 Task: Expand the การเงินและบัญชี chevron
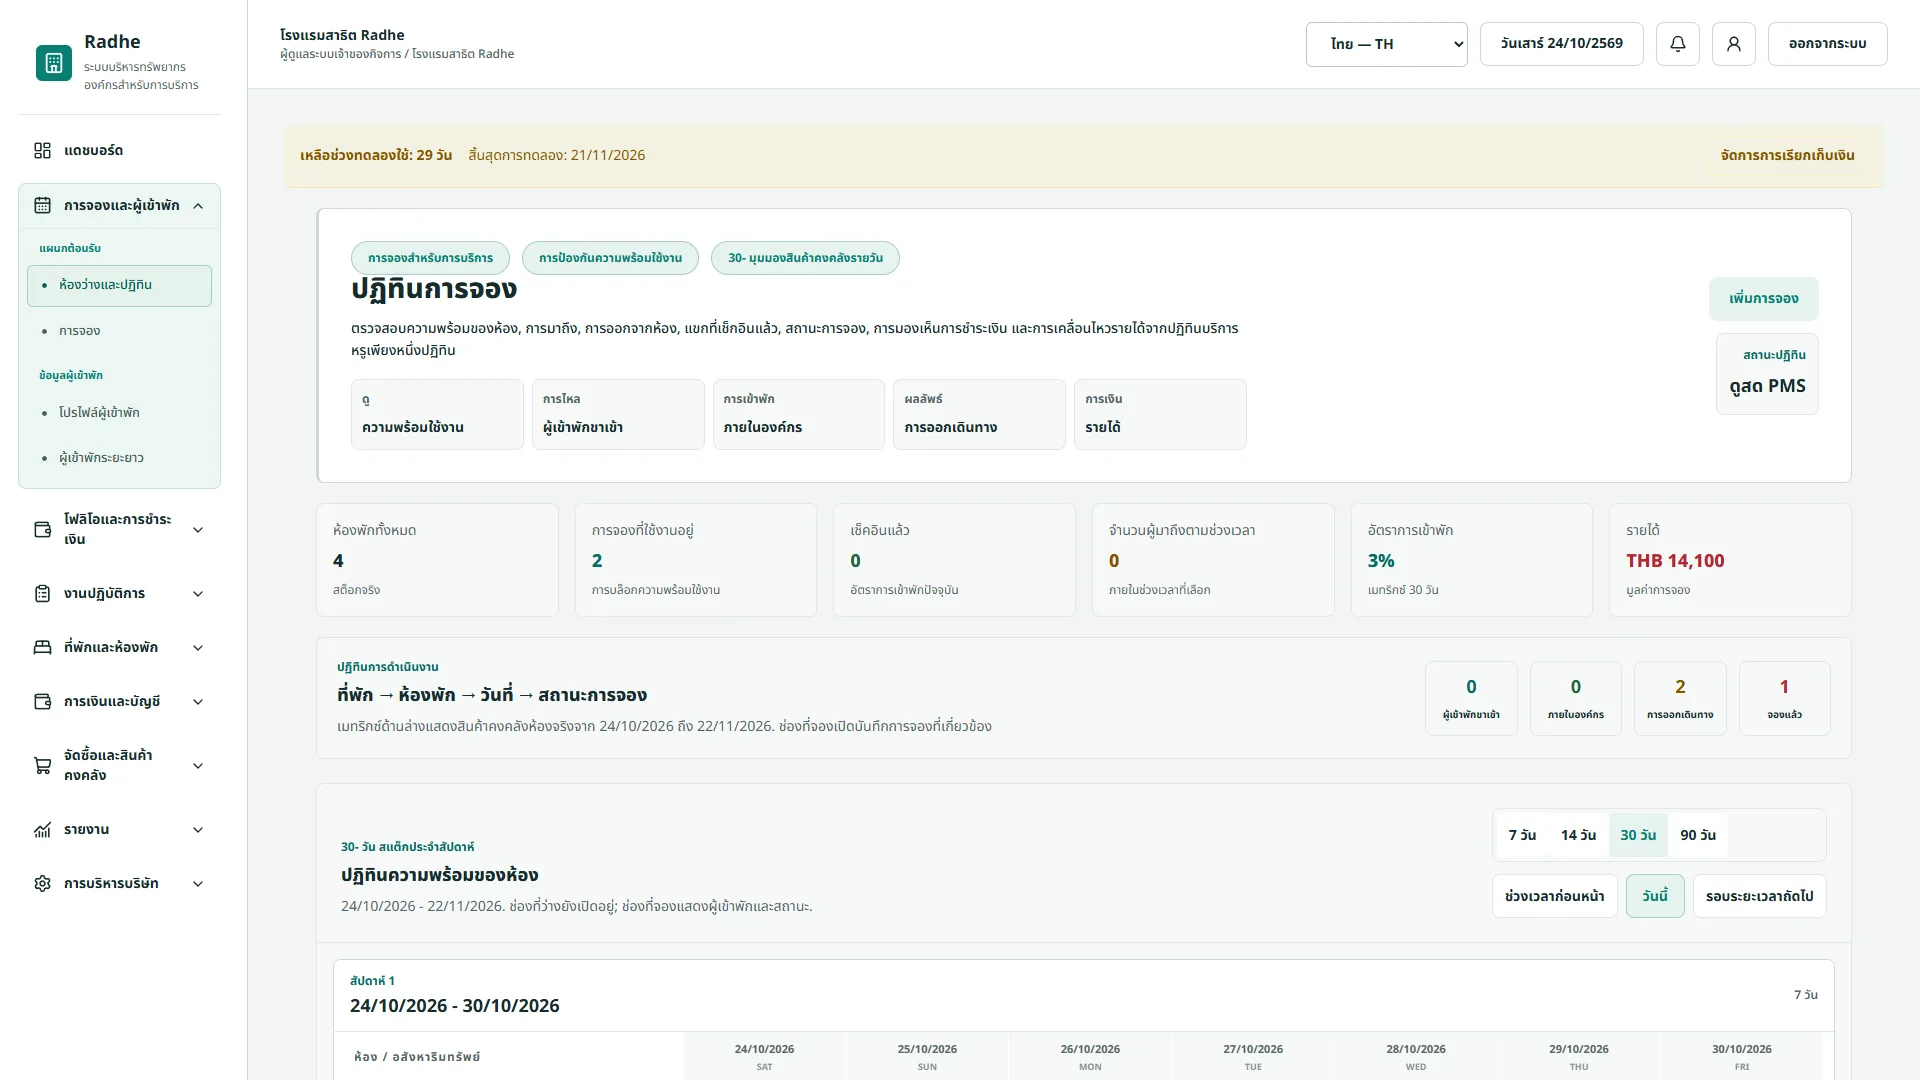[x=198, y=702]
